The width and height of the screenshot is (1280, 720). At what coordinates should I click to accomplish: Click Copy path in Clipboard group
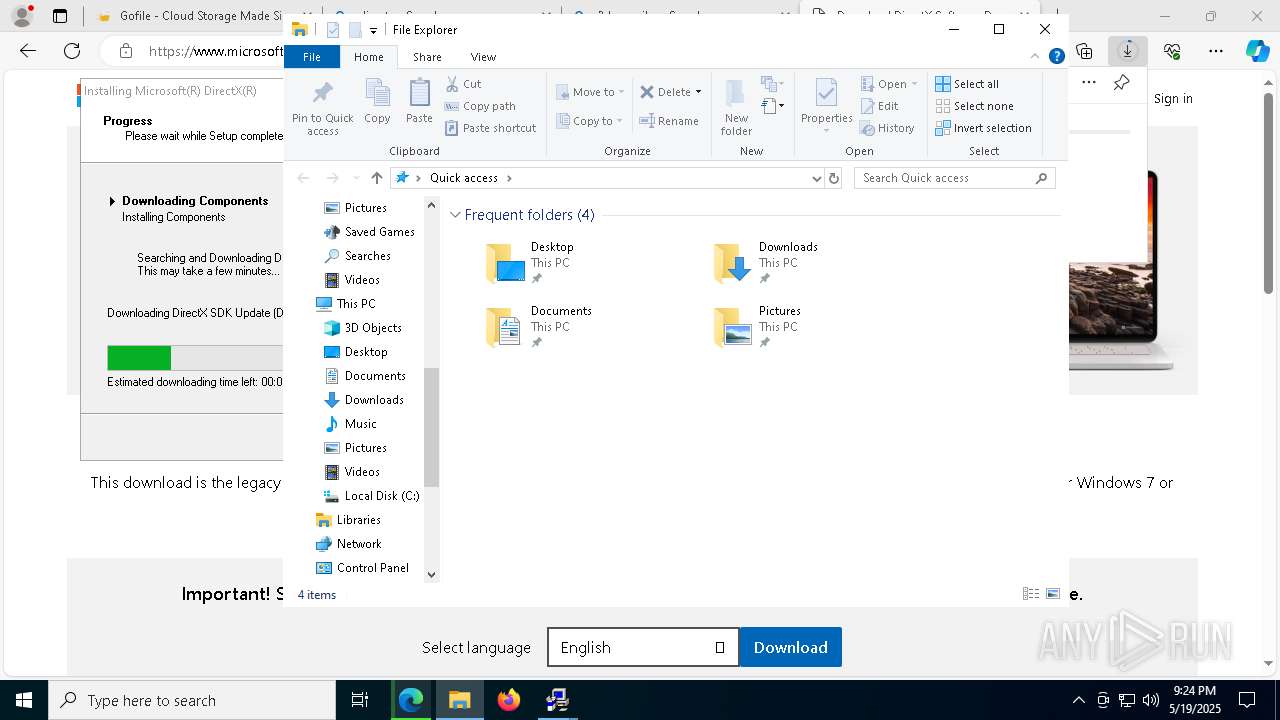pyautogui.click(x=480, y=106)
